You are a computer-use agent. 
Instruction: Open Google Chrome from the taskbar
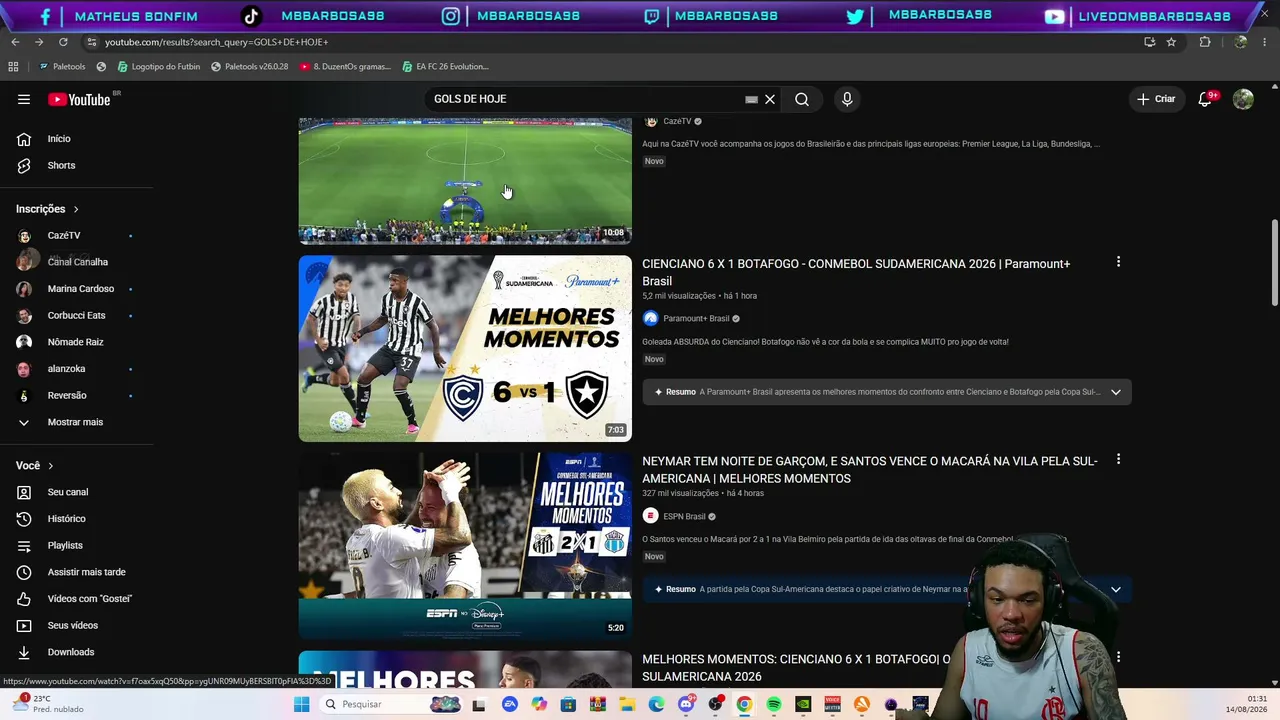click(744, 705)
